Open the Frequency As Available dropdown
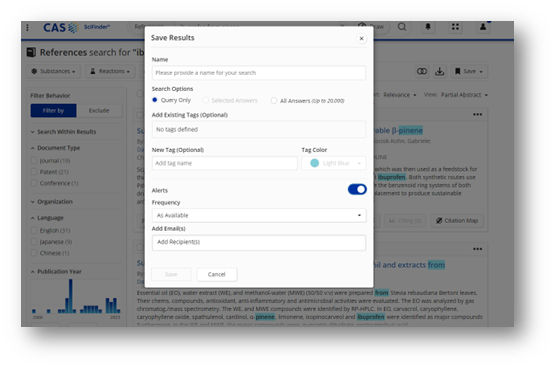The height and width of the screenshot is (369, 556). pos(259,215)
